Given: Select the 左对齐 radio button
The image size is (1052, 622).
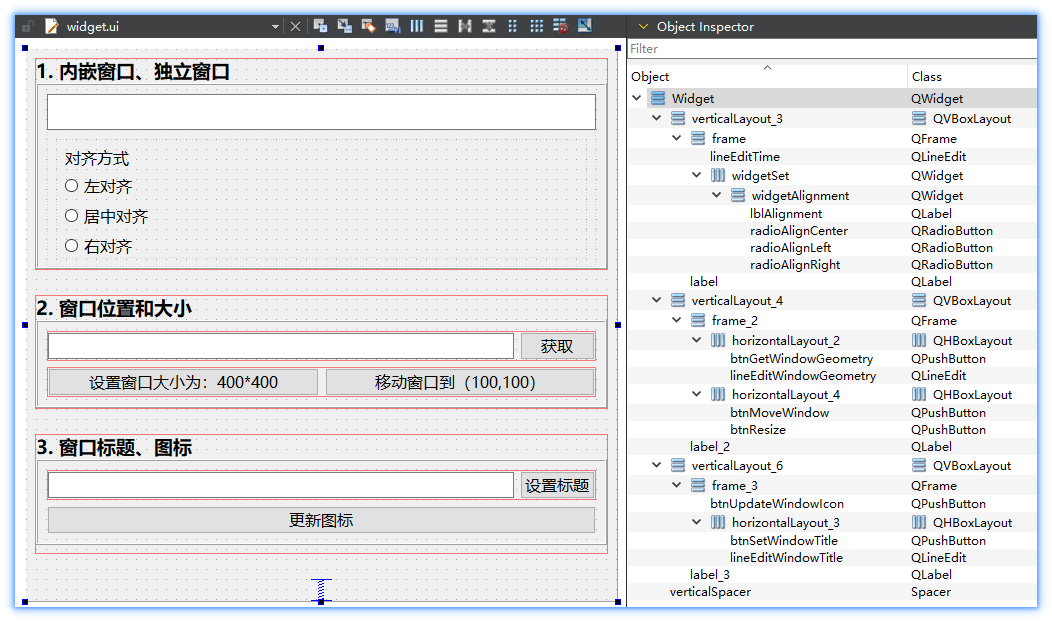Looking at the screenshot, I should click(x=71, y=186).
